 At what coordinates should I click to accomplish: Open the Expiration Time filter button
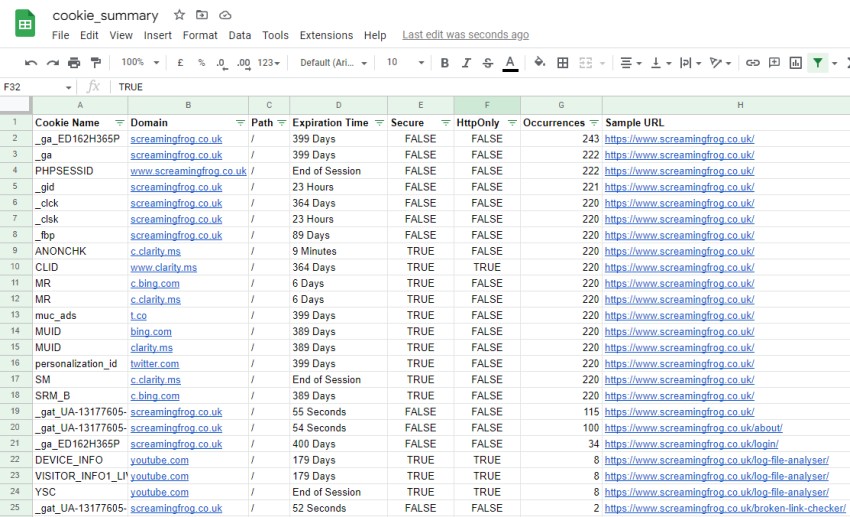tap(379, 123)
